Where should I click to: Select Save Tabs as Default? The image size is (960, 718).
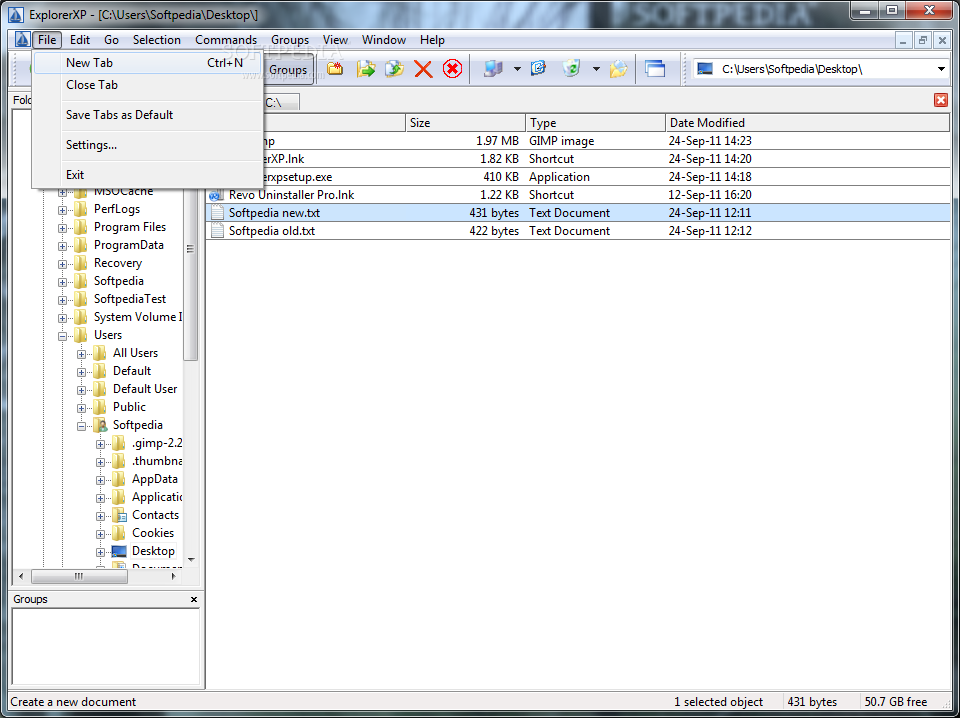point(148,115)
